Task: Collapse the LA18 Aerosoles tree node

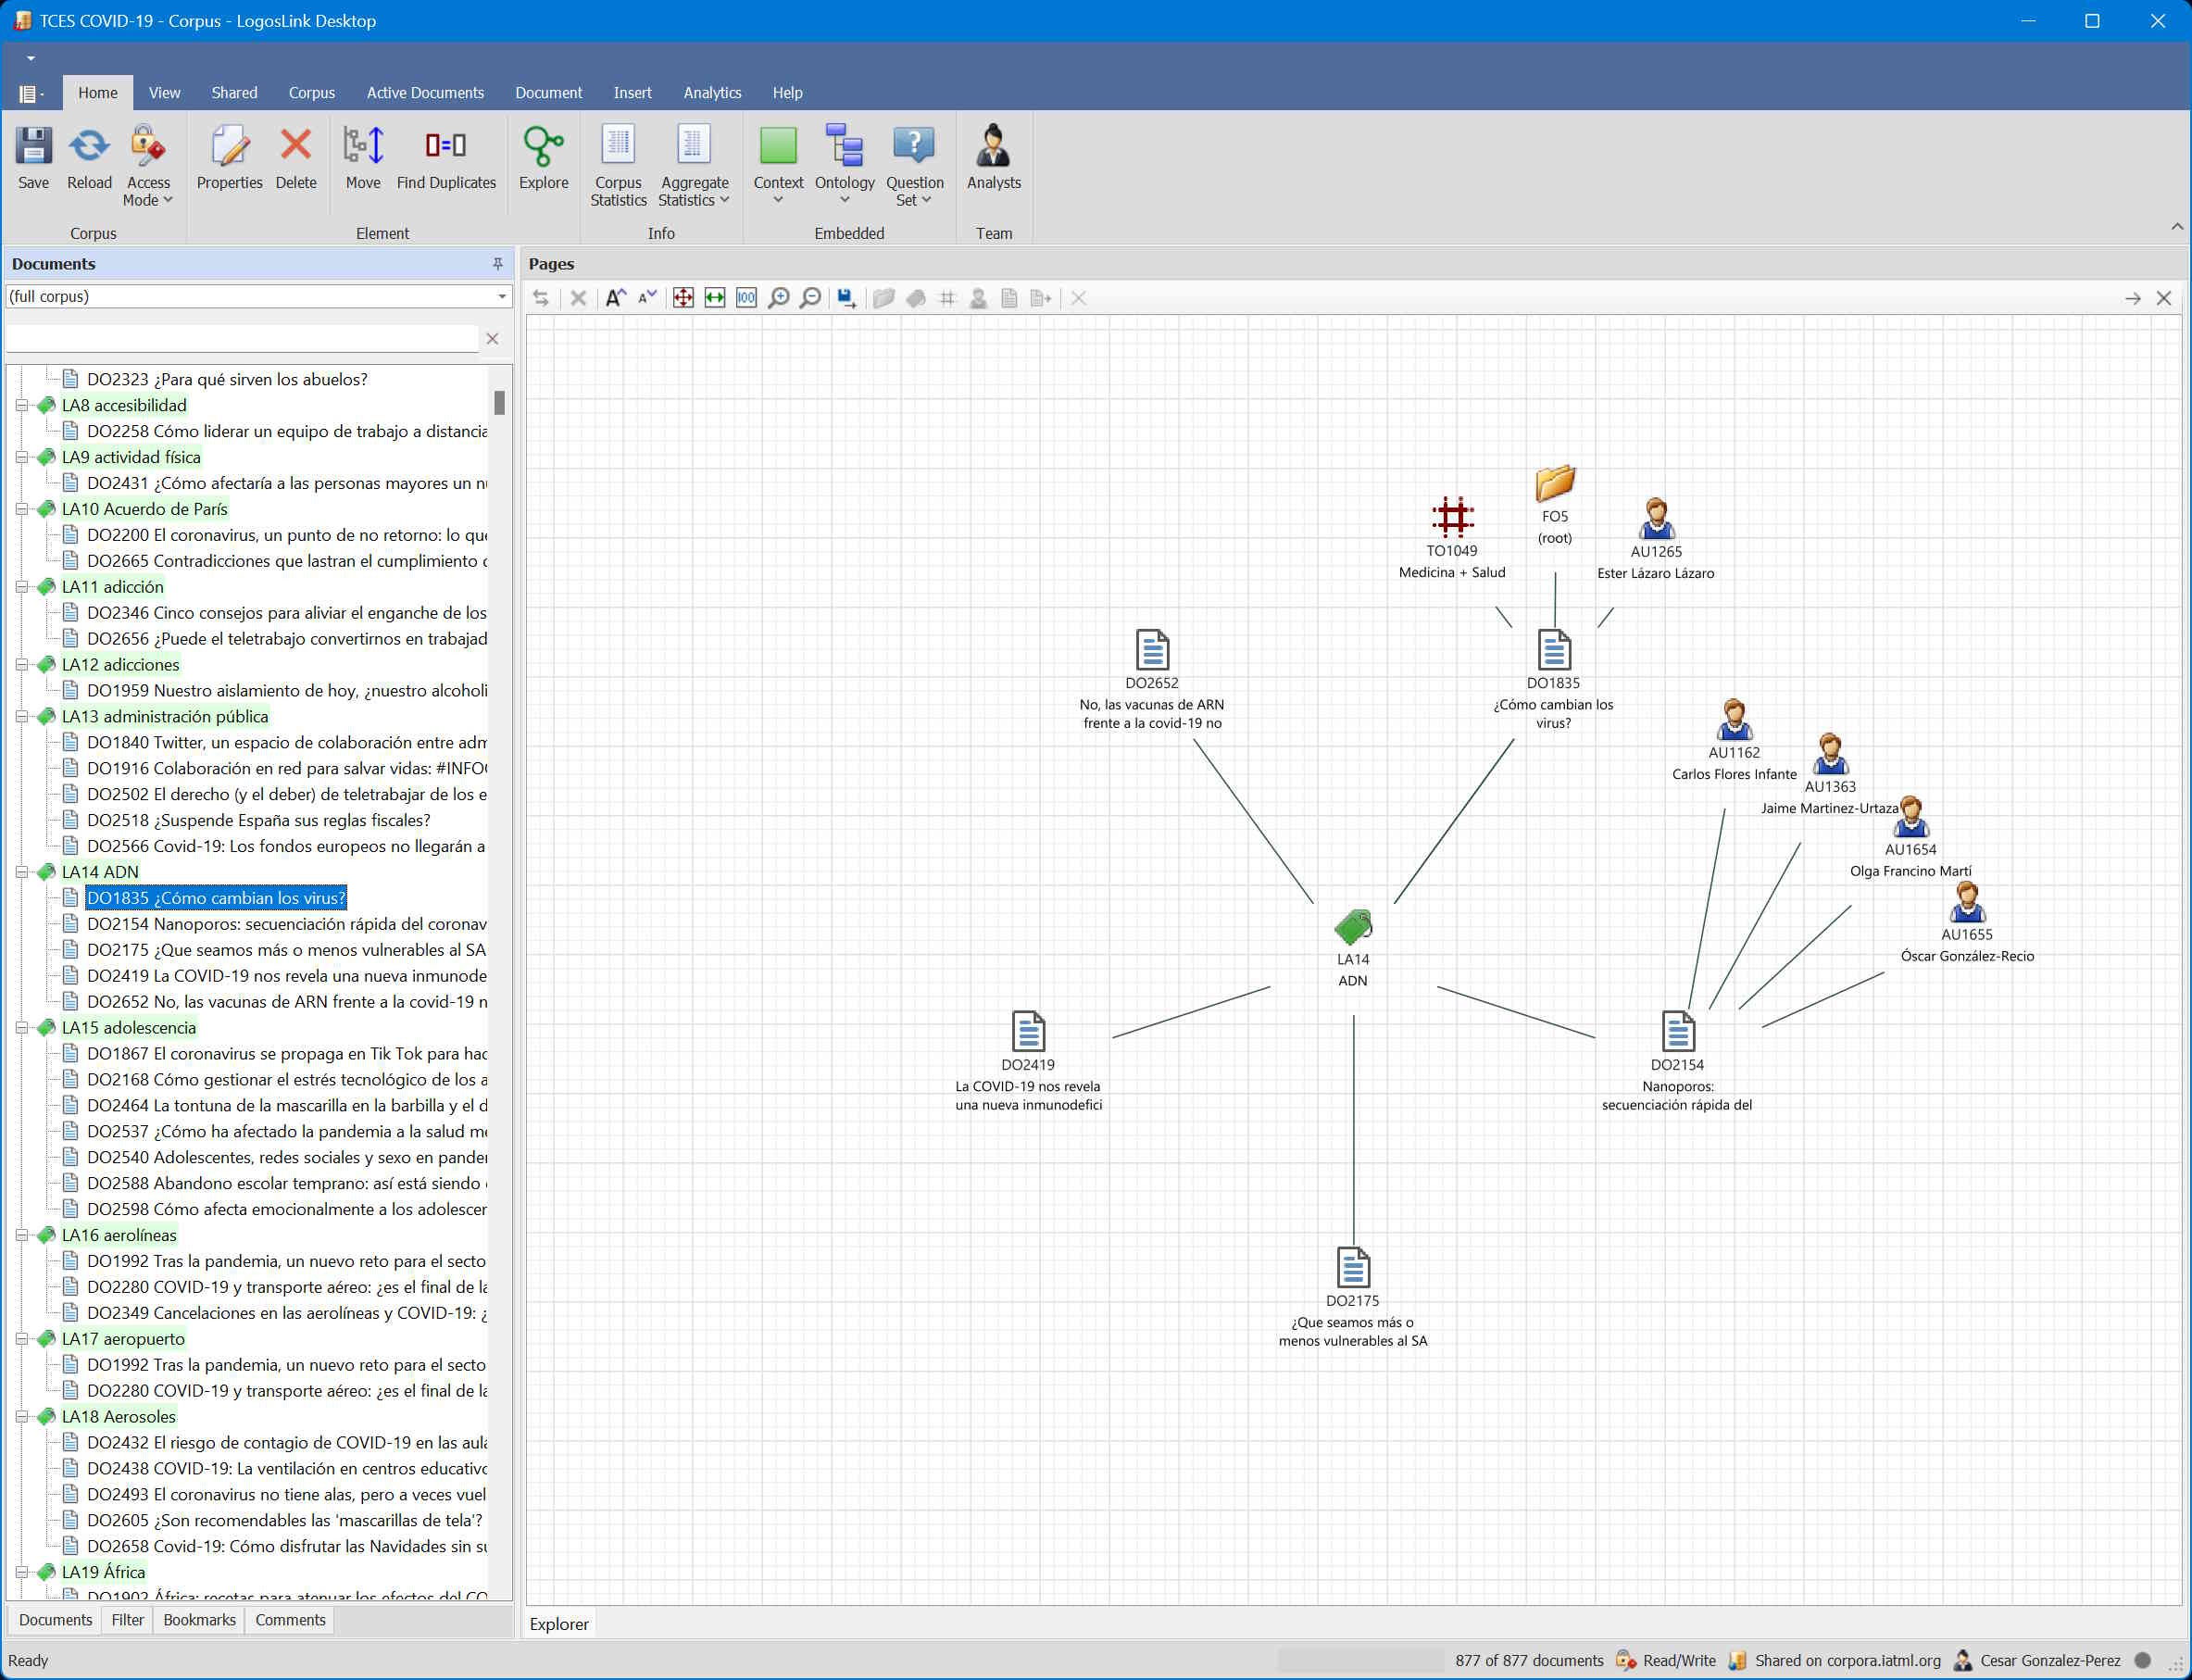Action: coord(21,1416)
